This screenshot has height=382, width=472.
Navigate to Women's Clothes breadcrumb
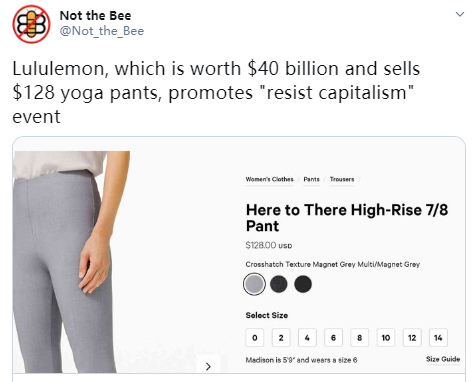[269, 179]
